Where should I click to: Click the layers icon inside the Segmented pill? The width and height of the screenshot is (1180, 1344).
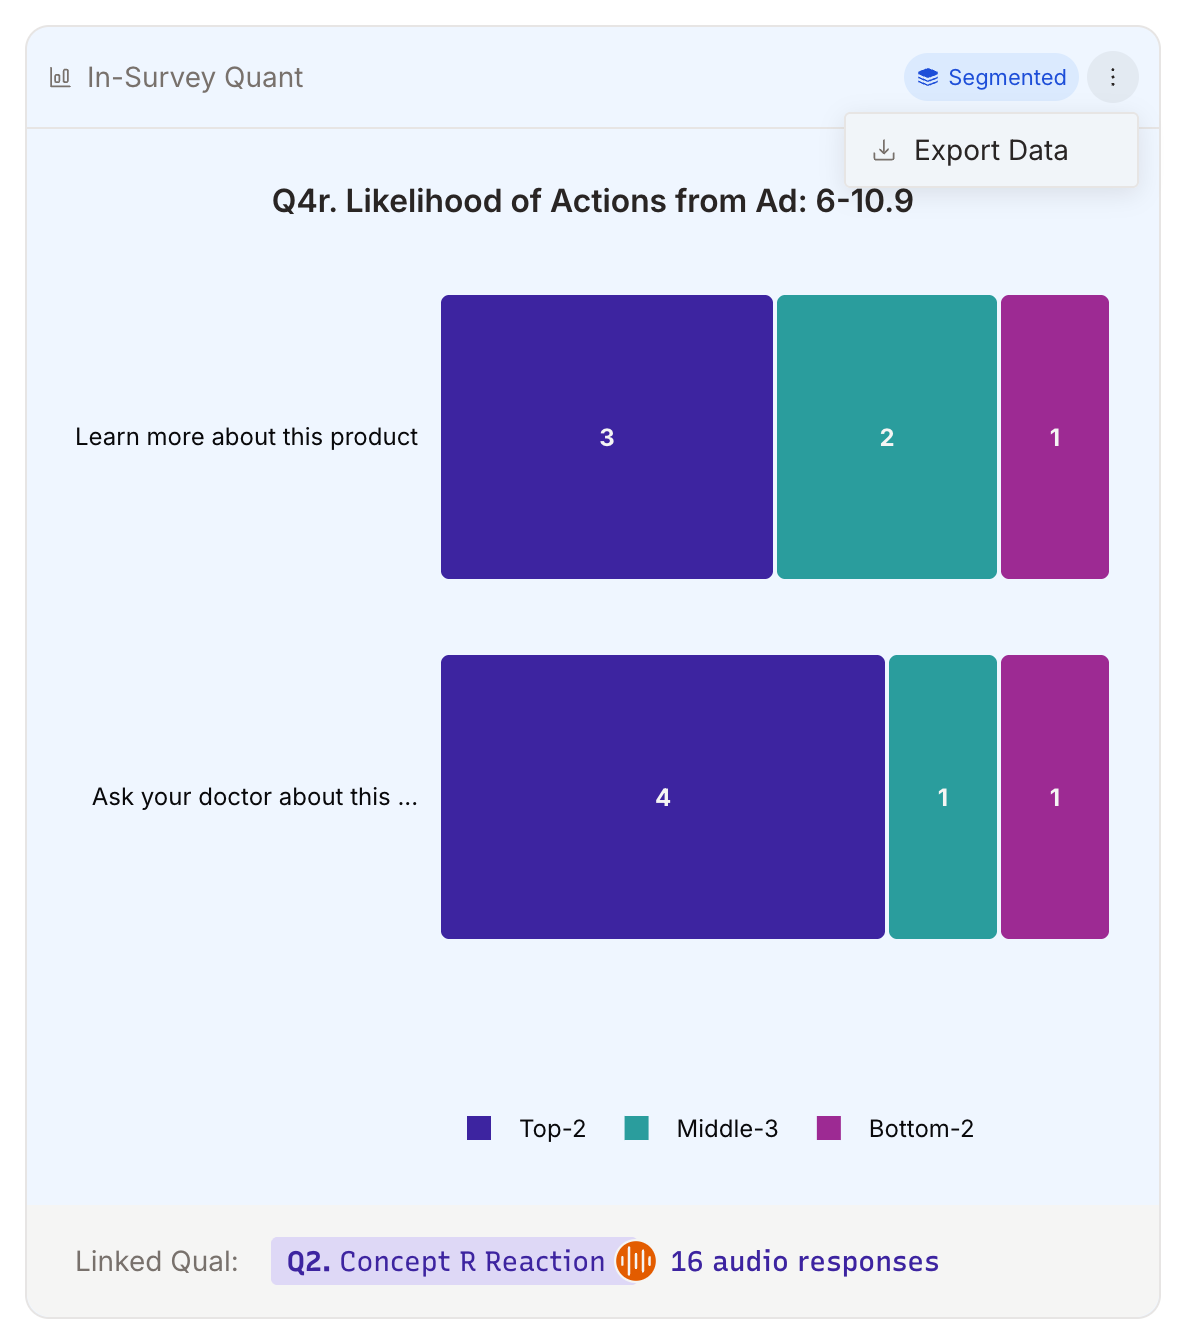(x=928, y=76)
